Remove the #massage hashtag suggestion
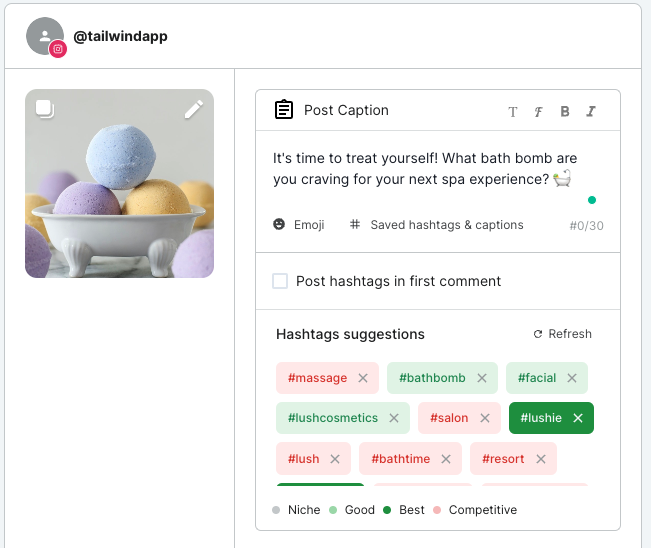Image resolution: width=651 pixels, height=548 pixels. (x=363, y=378)
